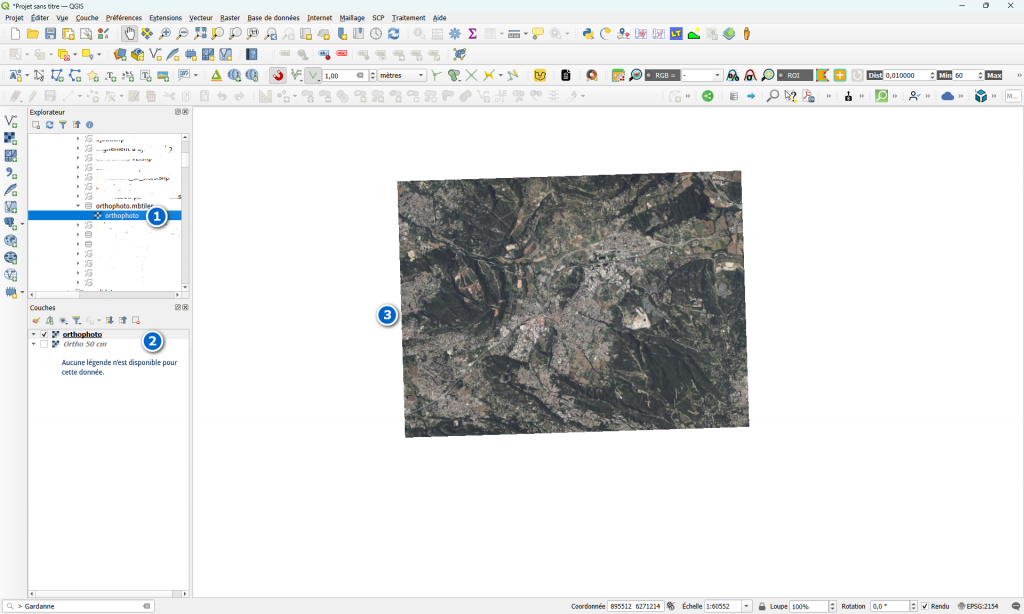Click the Add Raster Layer sidebar icon
The image size is (1024, 614).
click(x=11, y=138)
